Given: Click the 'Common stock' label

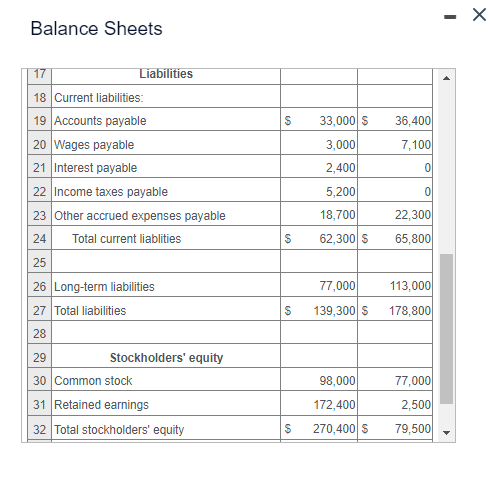Looking at the screenshot, I should 93,381.
